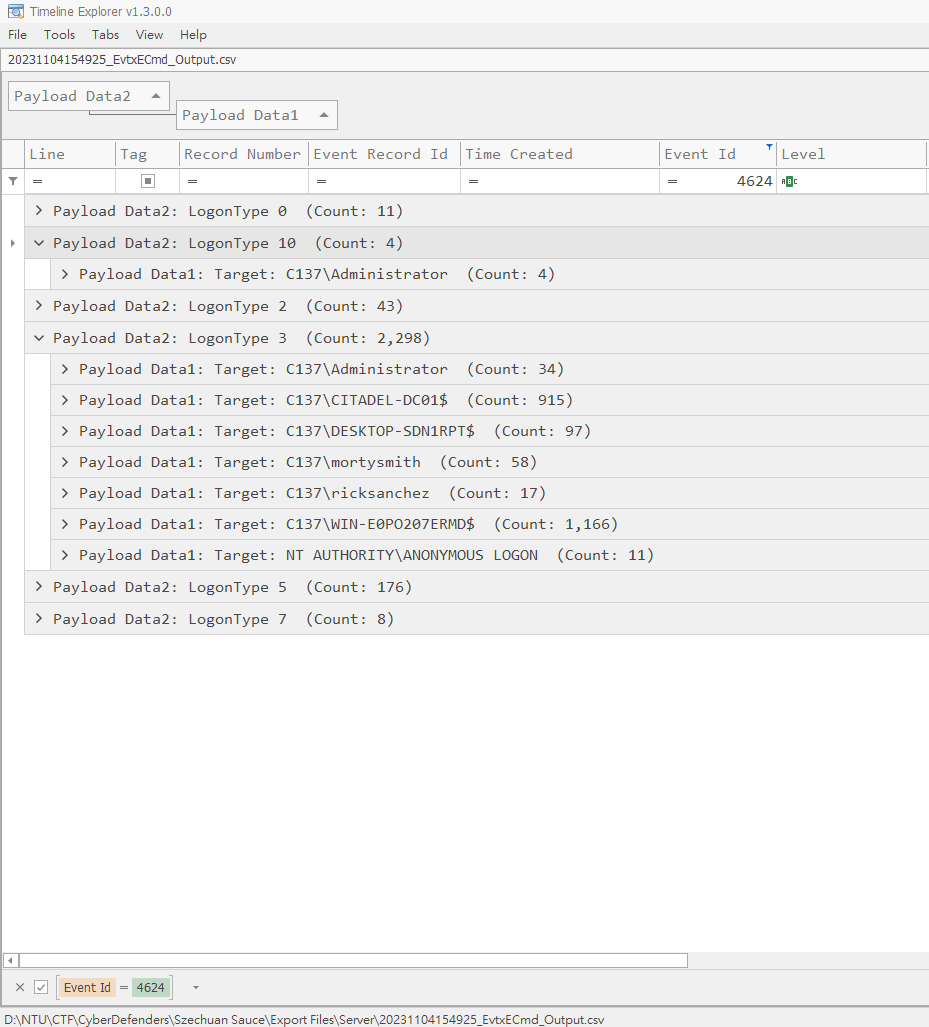Click the filter row funnel icon
The height and width of the screenshot is (1027, 929).
click(13, 181)
